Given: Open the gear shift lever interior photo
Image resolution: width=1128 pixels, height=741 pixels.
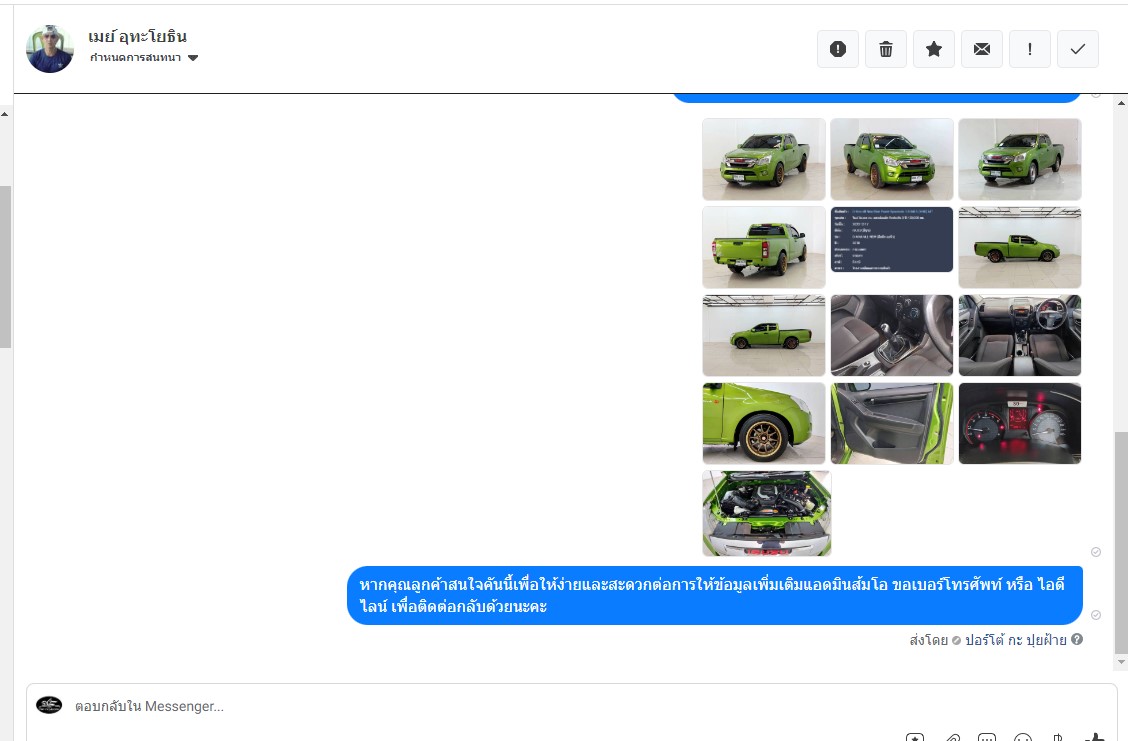Looking at the screenshot, I should pyautogui.click(x=892, y=335).
